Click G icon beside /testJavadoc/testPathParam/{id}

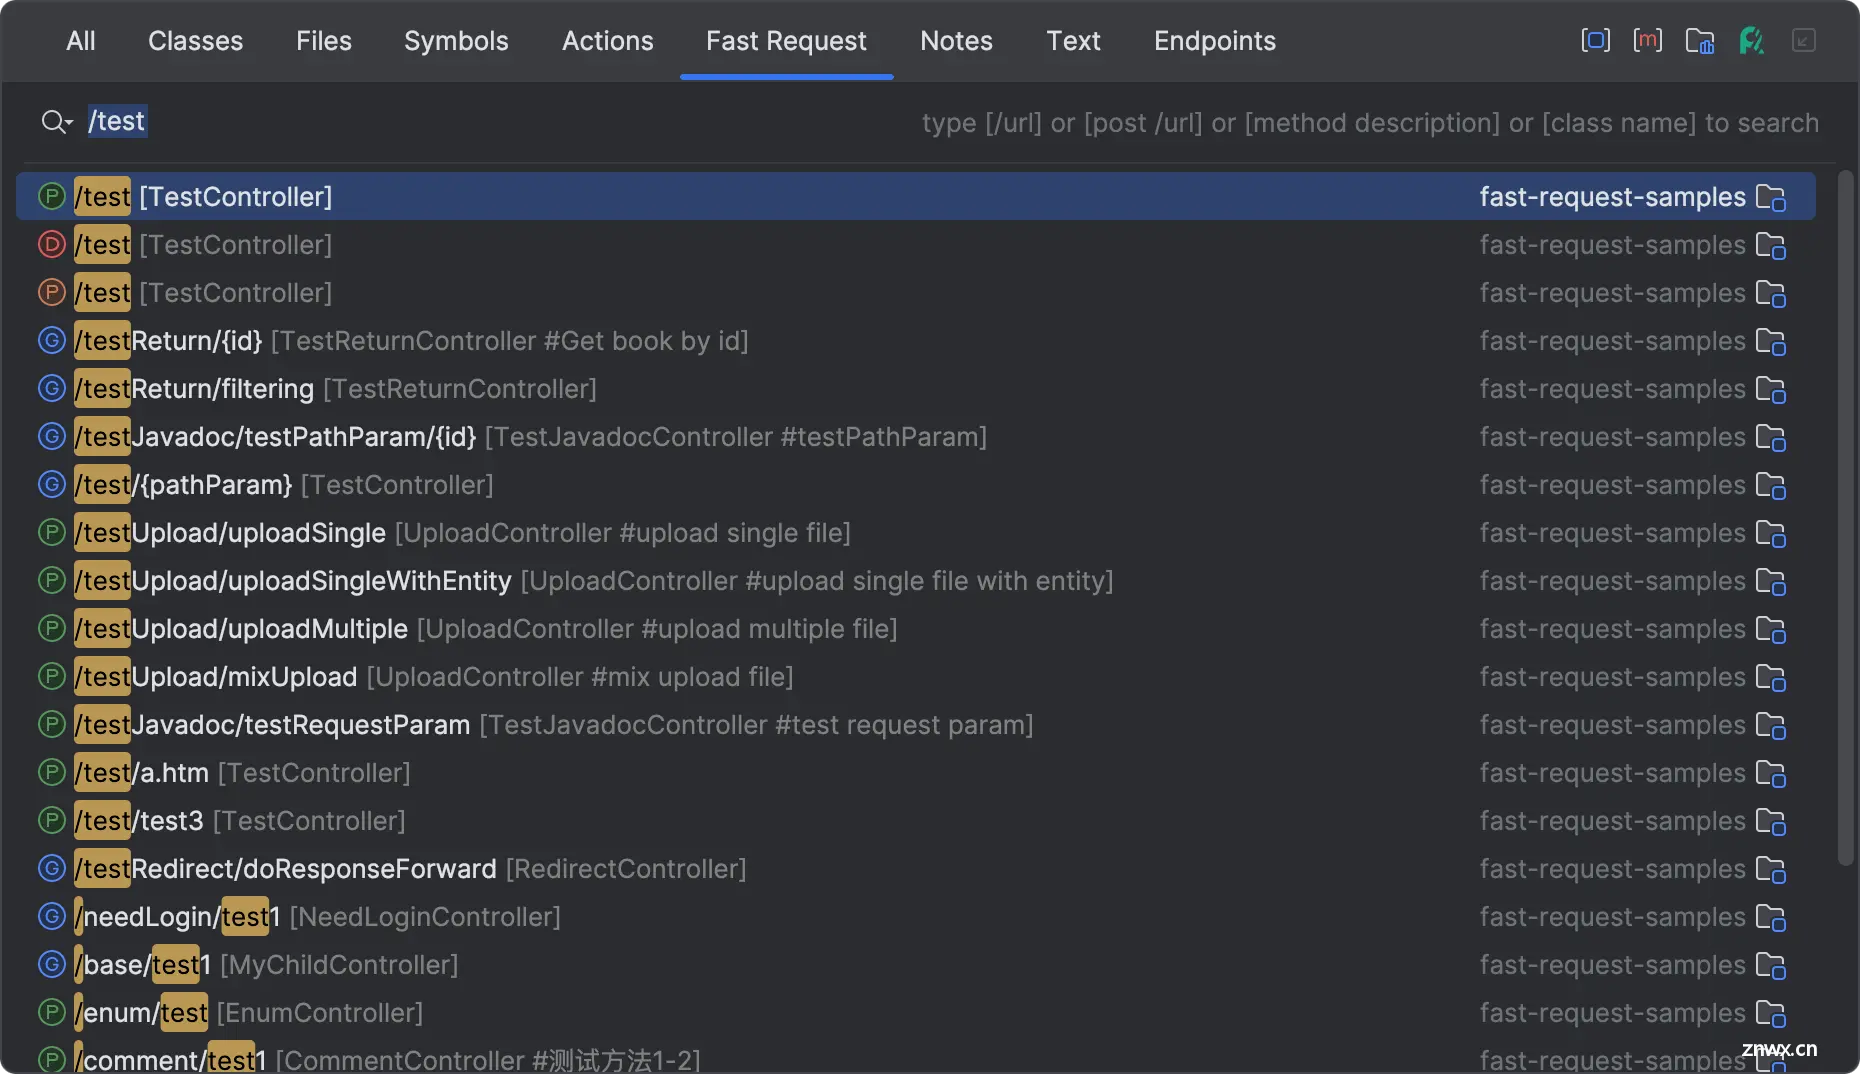[x=52, y=436]
